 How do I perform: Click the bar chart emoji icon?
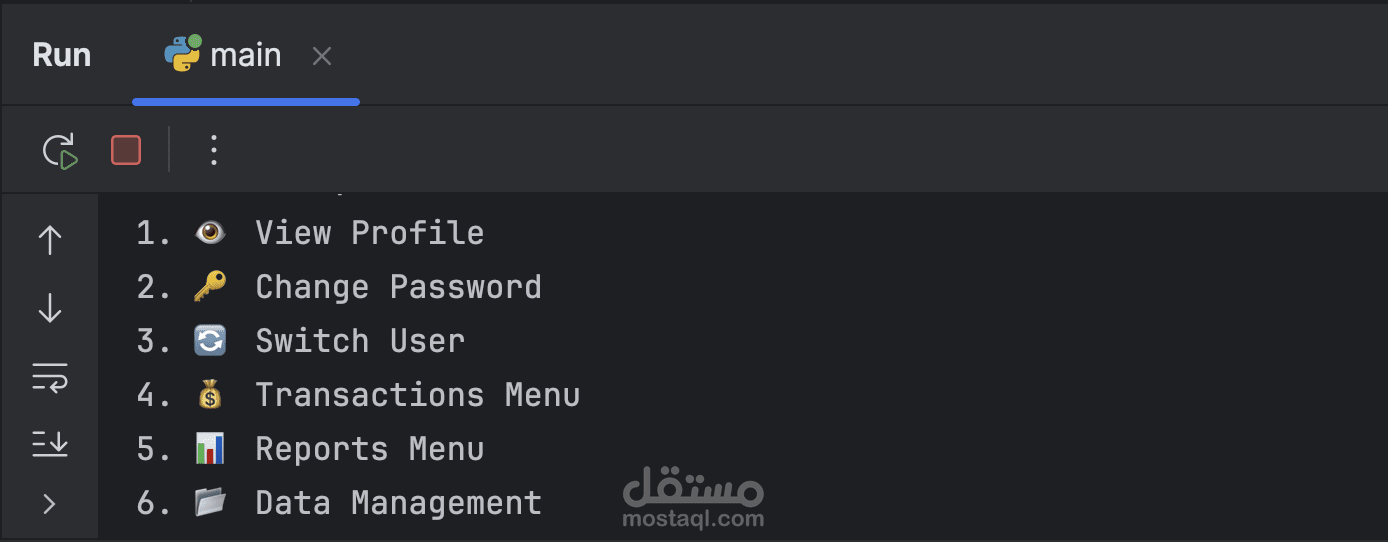(x=210, y=449)
